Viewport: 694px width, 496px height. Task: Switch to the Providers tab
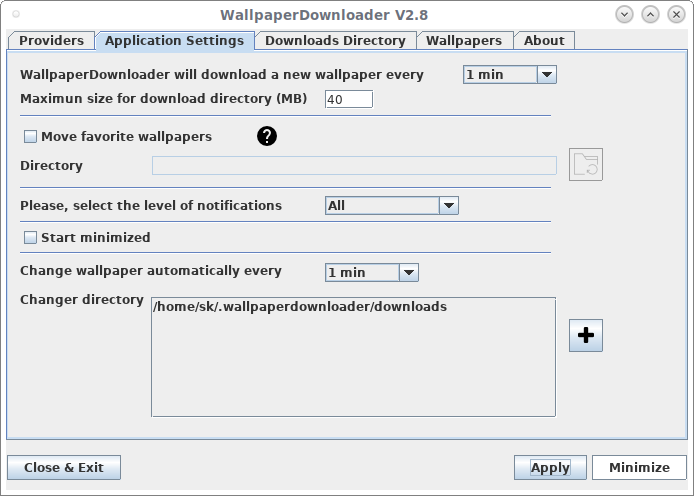[x=51, y=41]
